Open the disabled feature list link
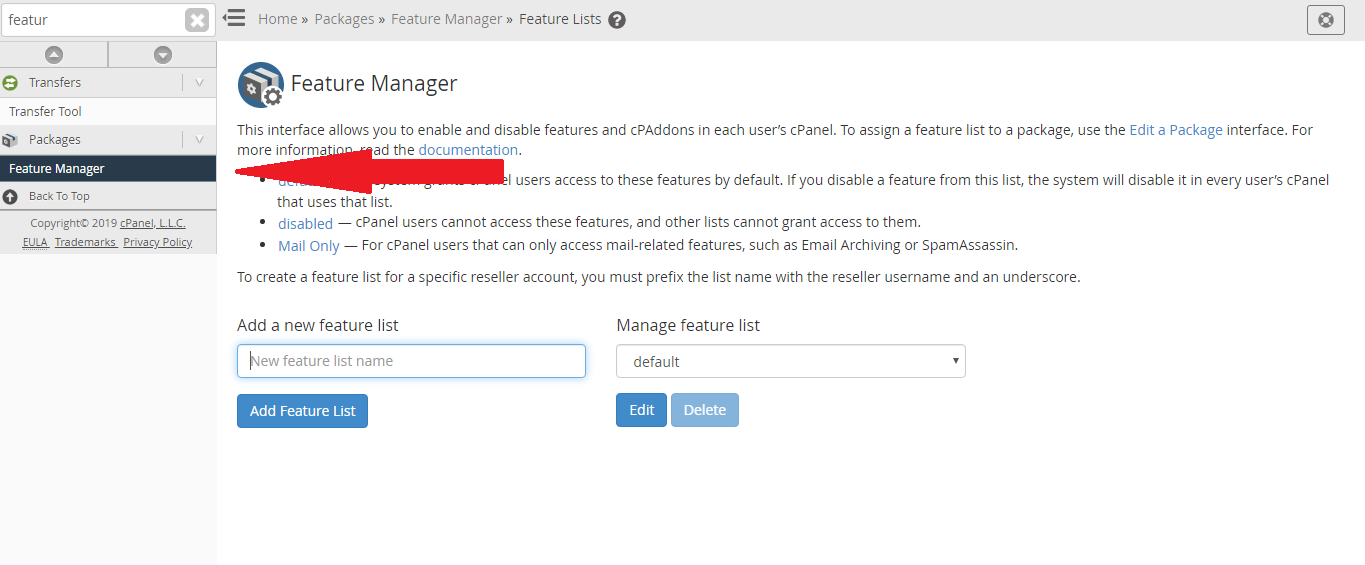Viewport: 1365px width, 565px height. [x=305, y=223]
